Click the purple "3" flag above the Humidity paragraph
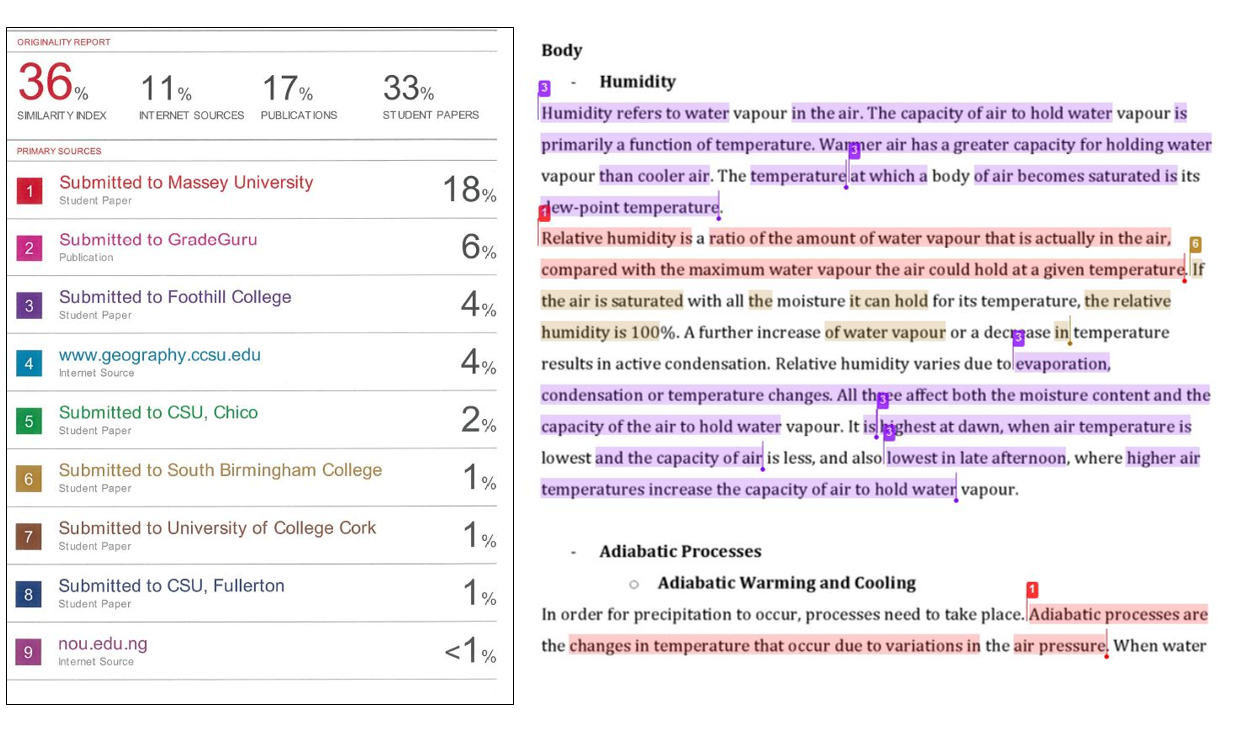Image resolution: width=1237 pixels, height=730 pixels. 543,88
